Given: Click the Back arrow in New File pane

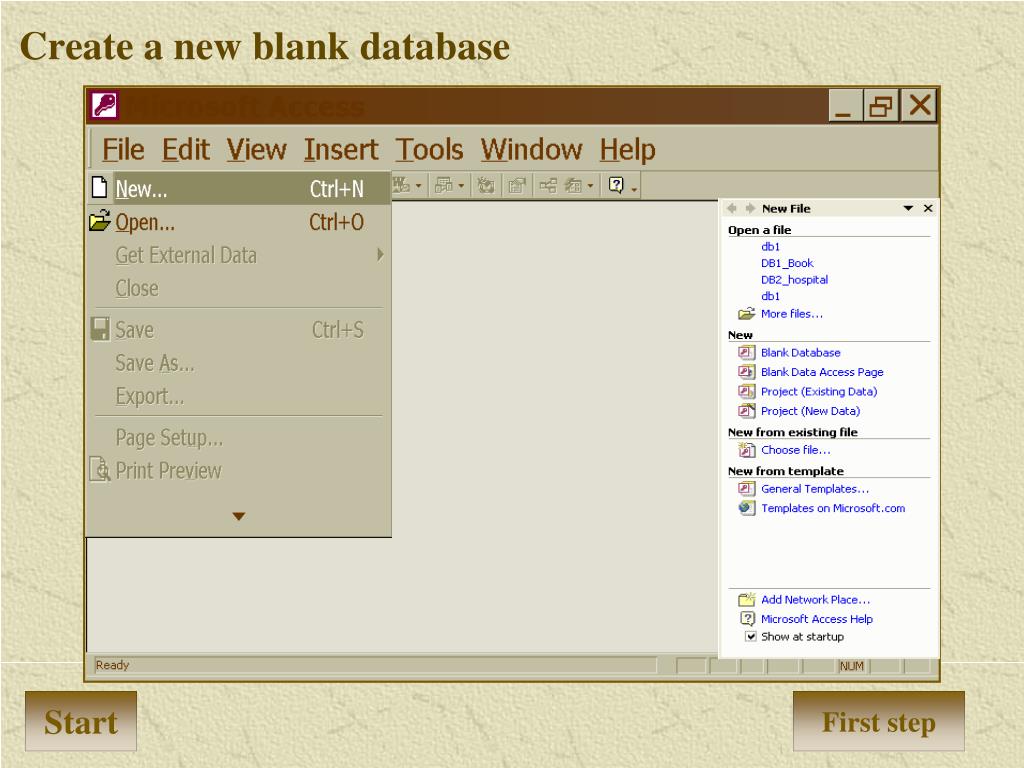Looking at the screenshot, I should [732, 208].
